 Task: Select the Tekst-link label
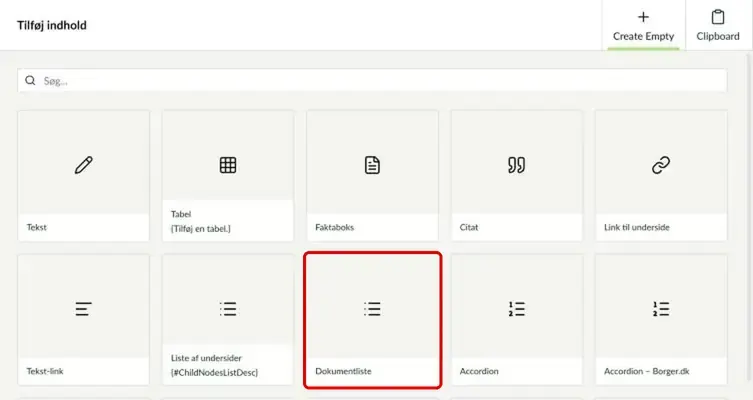(45, 371)
